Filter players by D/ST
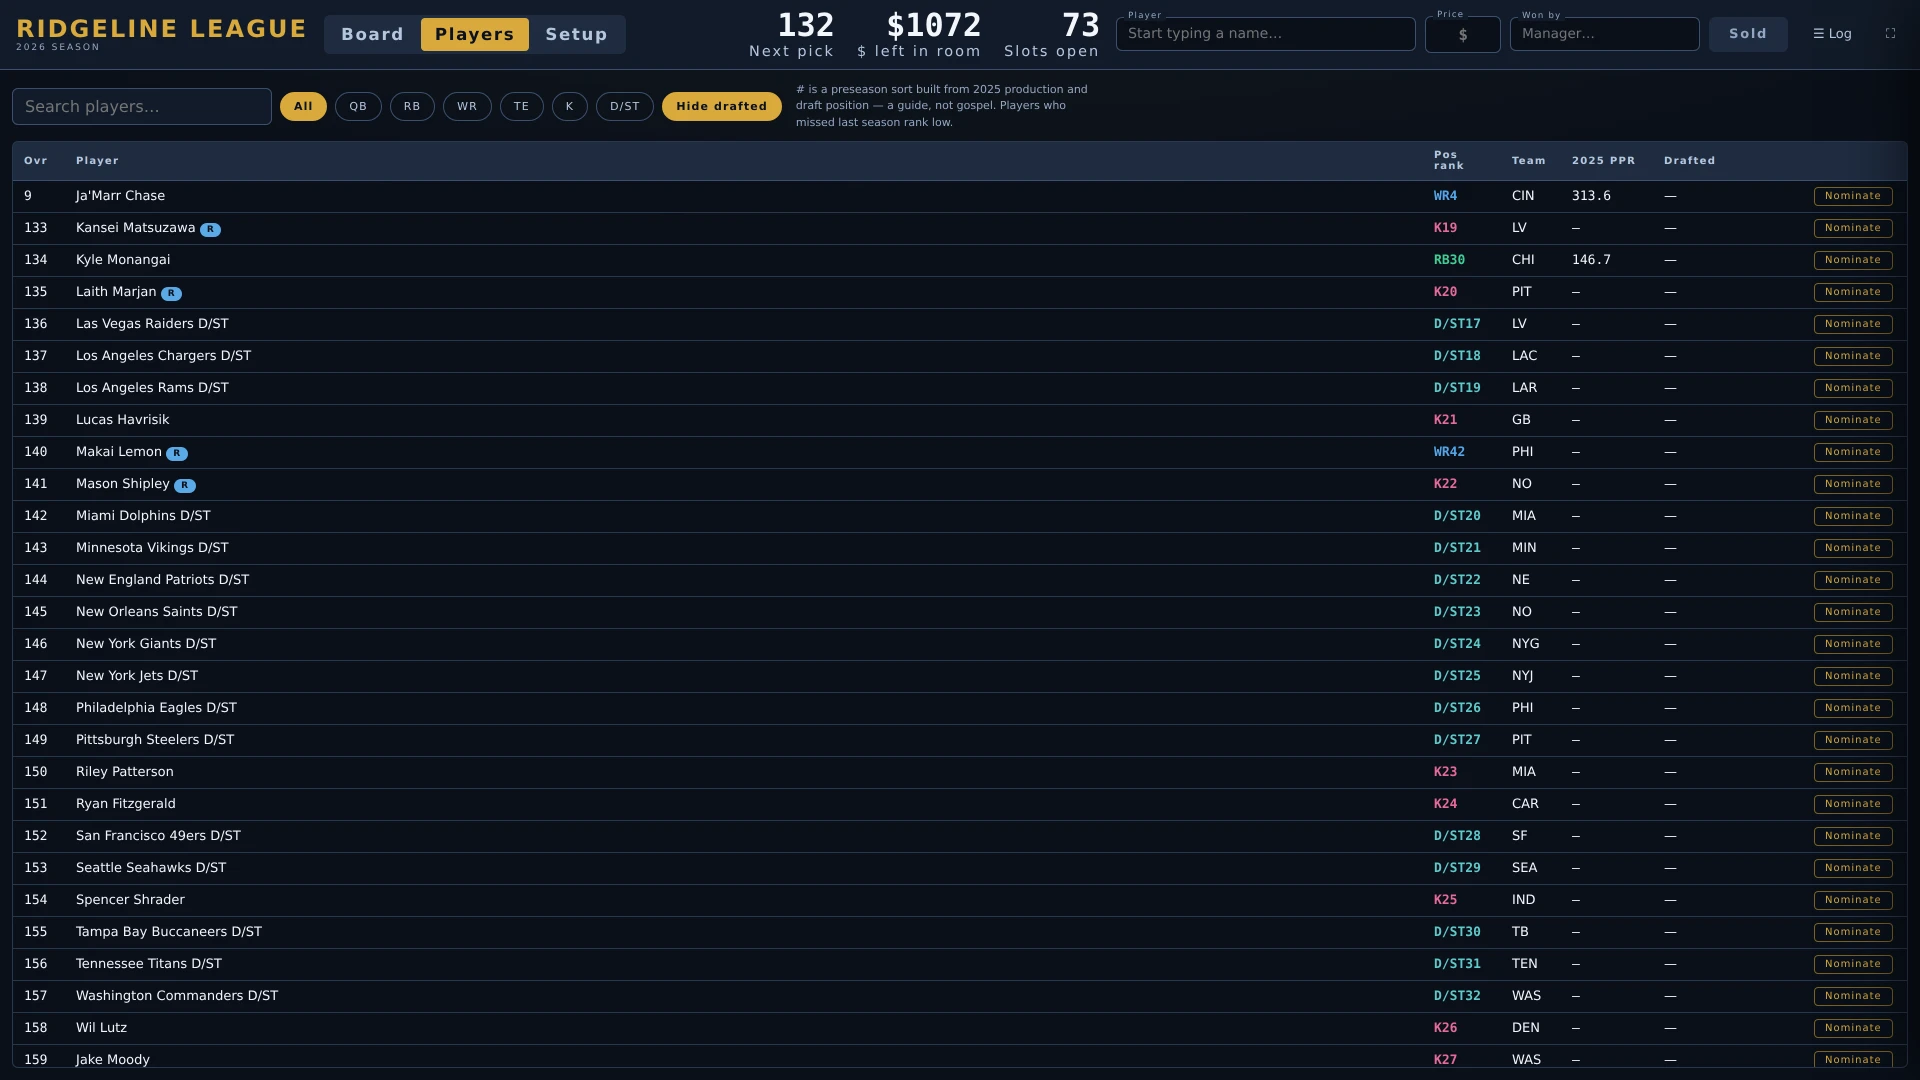Viewport: 1920px width, 1080px height. 624,106
